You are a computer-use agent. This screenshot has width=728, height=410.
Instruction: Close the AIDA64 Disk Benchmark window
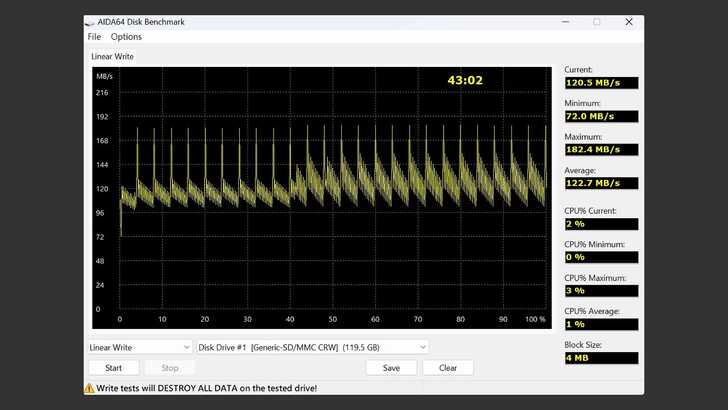coord(629,22)
